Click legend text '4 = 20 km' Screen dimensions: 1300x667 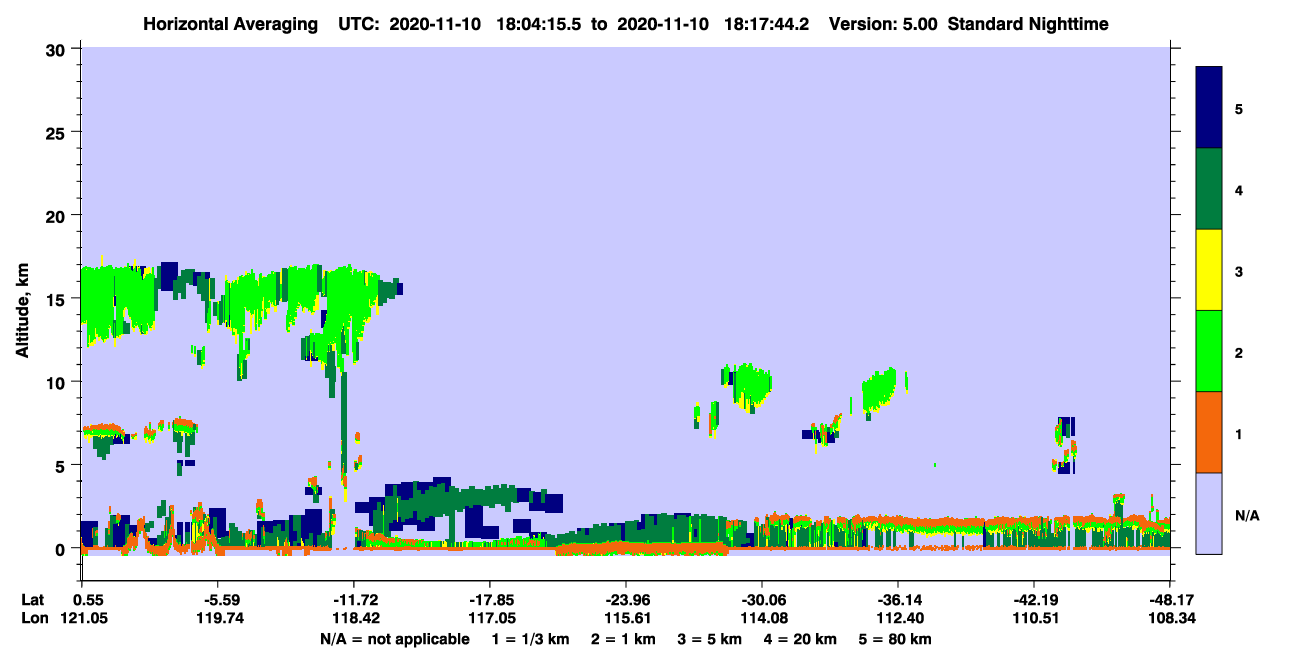[799, 639]
